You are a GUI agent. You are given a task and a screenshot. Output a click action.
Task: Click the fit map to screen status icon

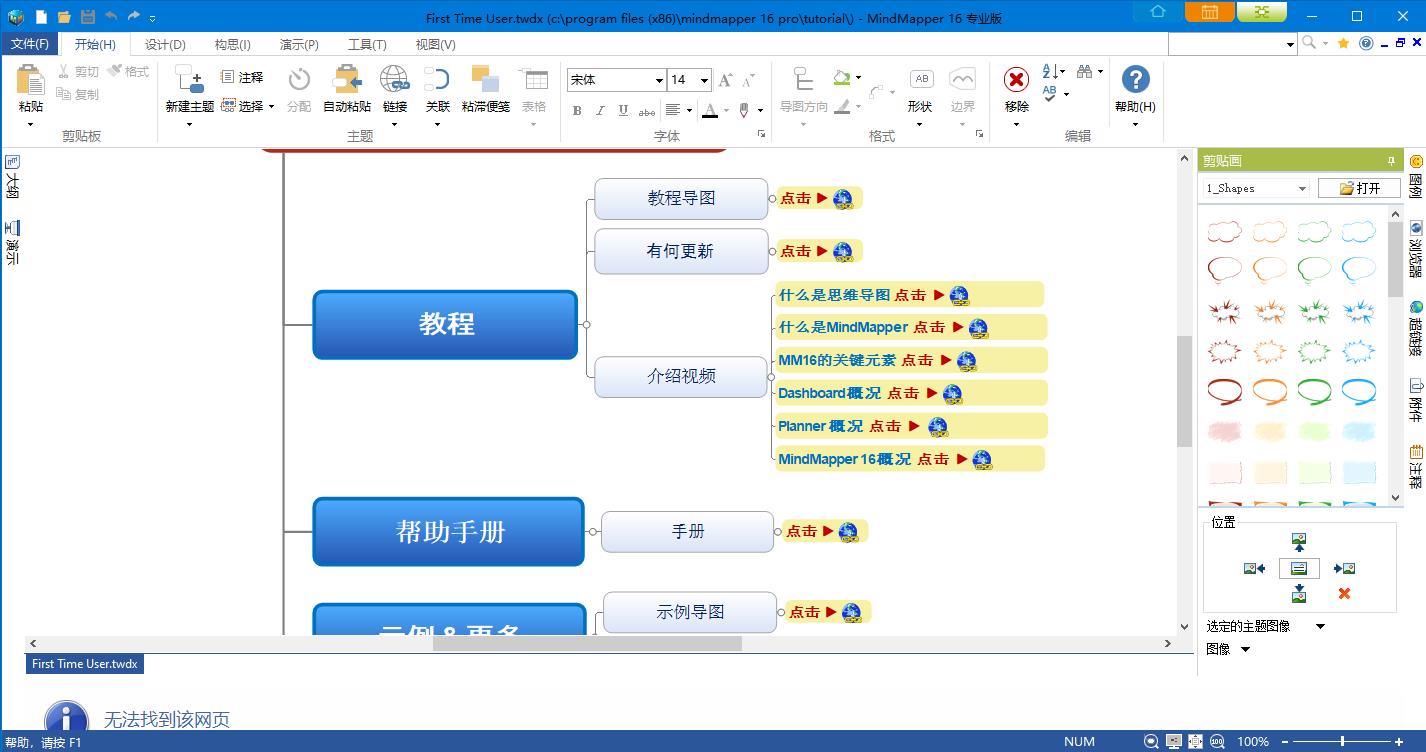(1194, 742)
